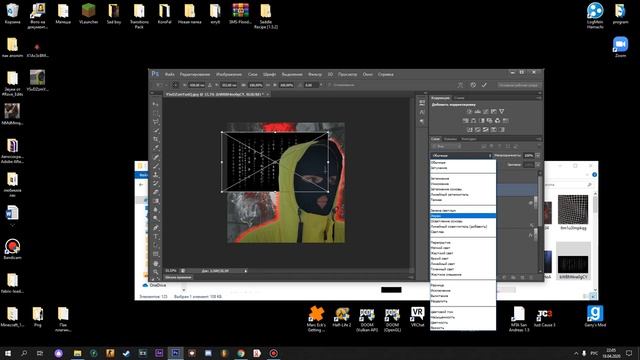Open the layer filter kind dropdown
Screen dimensions: 640x360
coord(447,146)
